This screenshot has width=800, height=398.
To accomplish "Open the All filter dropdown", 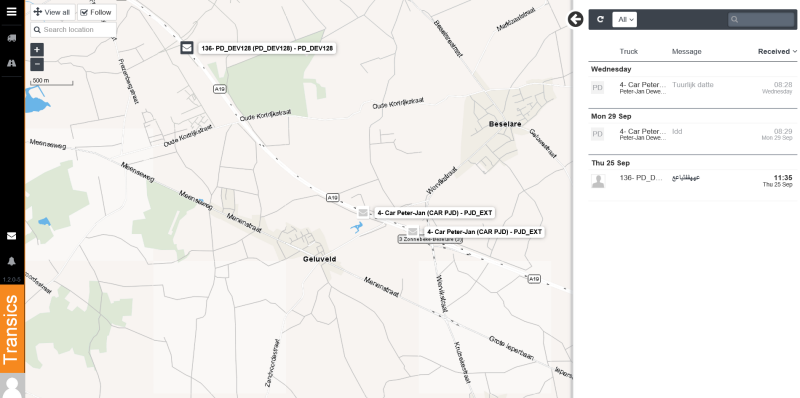I will (x=624, y=19).
